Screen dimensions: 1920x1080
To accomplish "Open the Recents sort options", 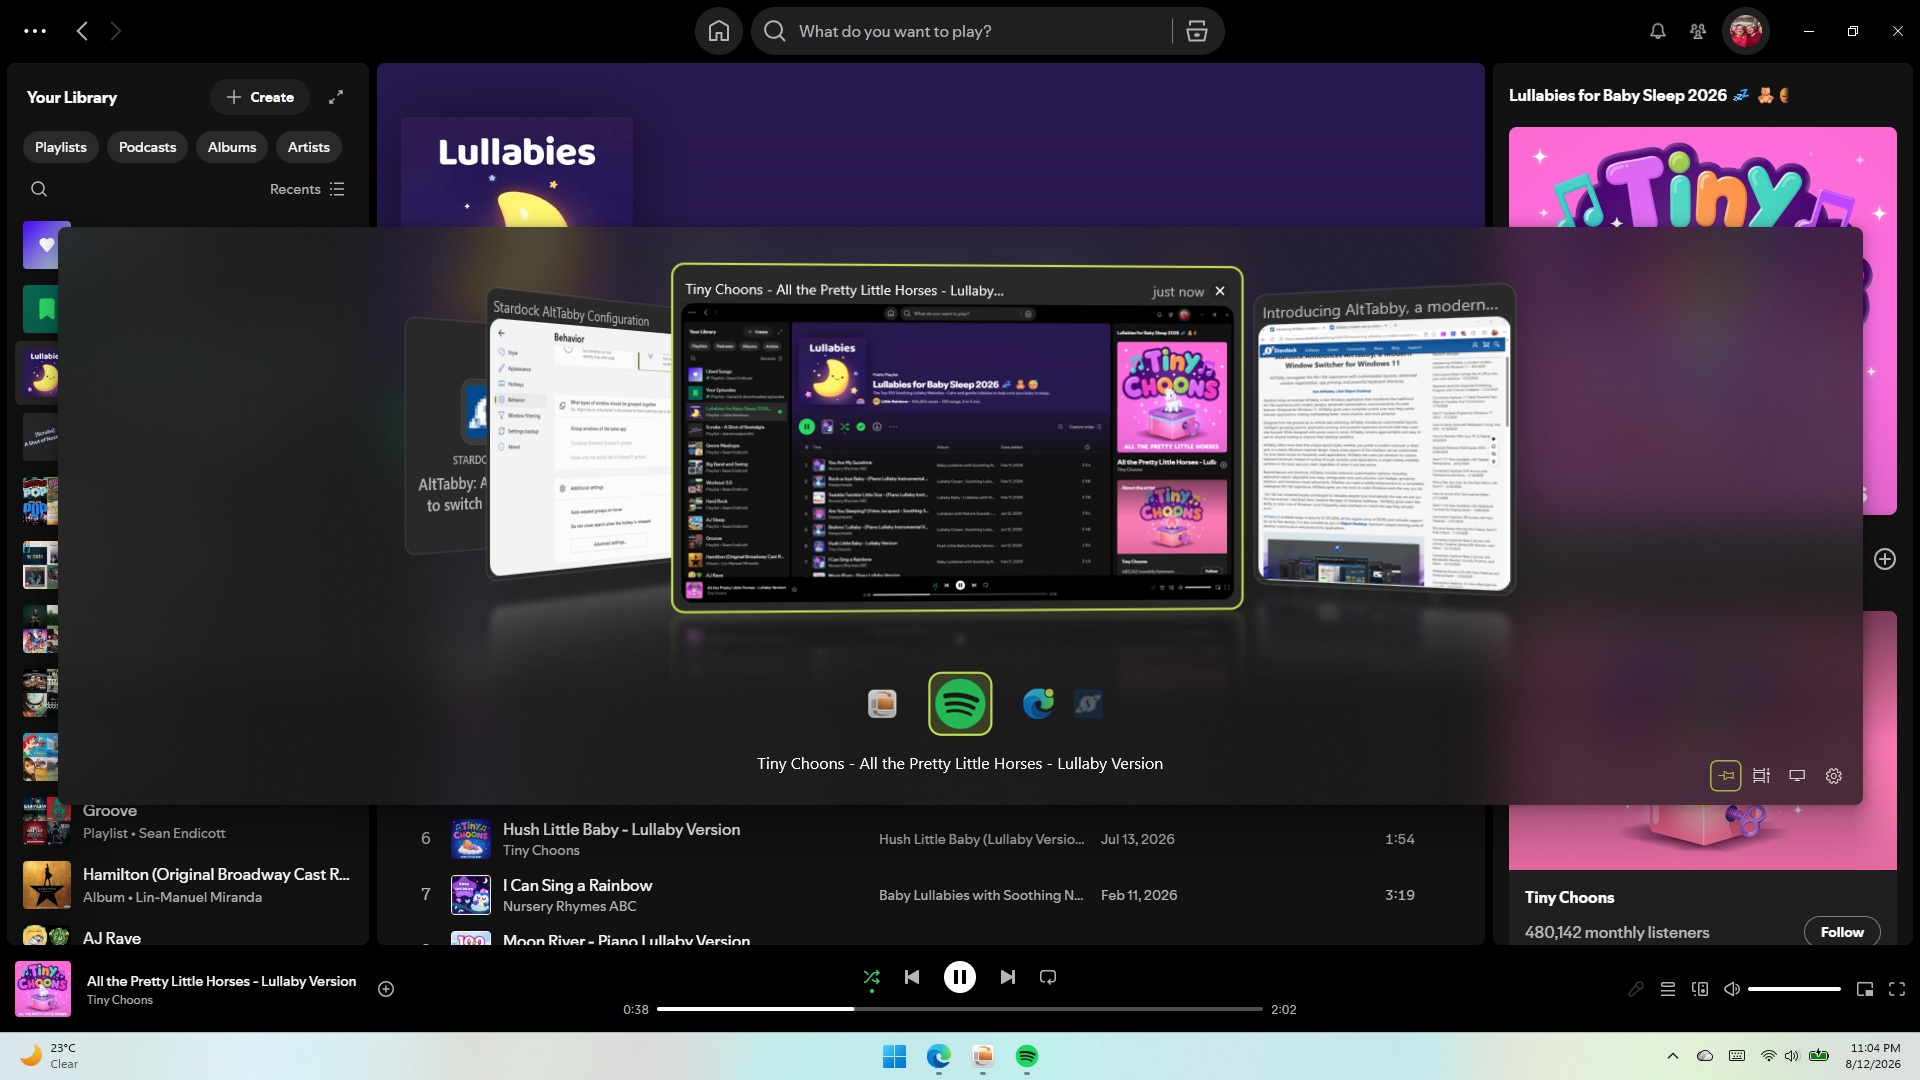I will coord(307,189).
